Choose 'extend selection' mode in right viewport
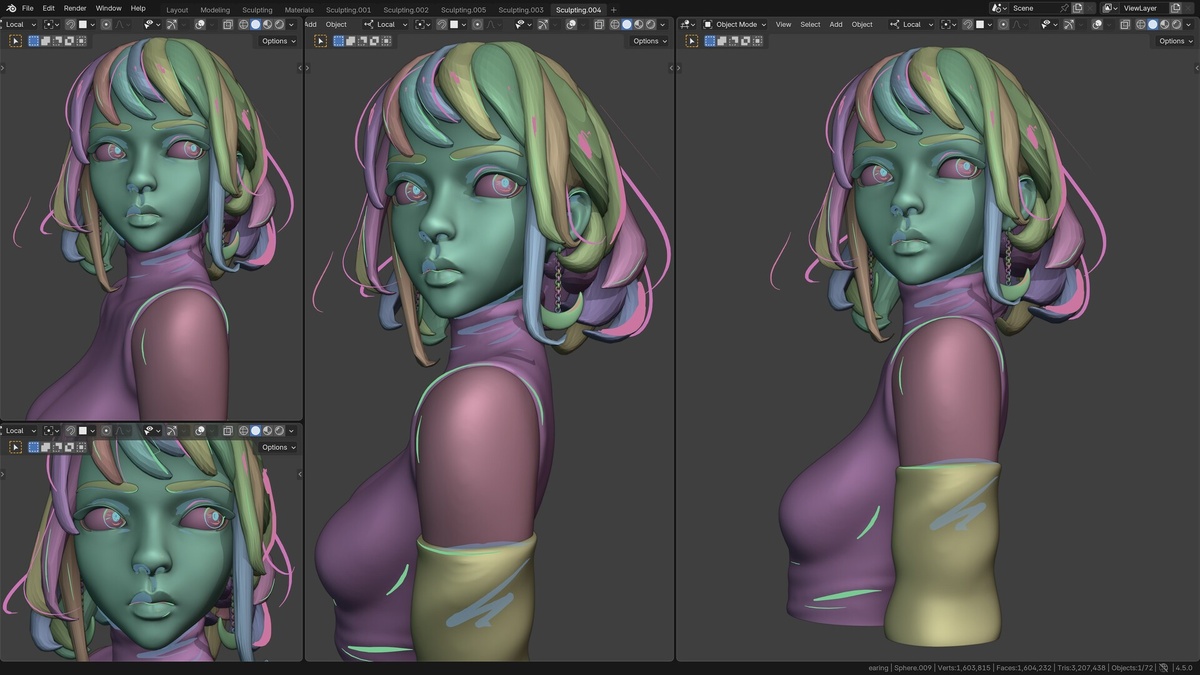The image size is (1200, 675). (721, 41)
